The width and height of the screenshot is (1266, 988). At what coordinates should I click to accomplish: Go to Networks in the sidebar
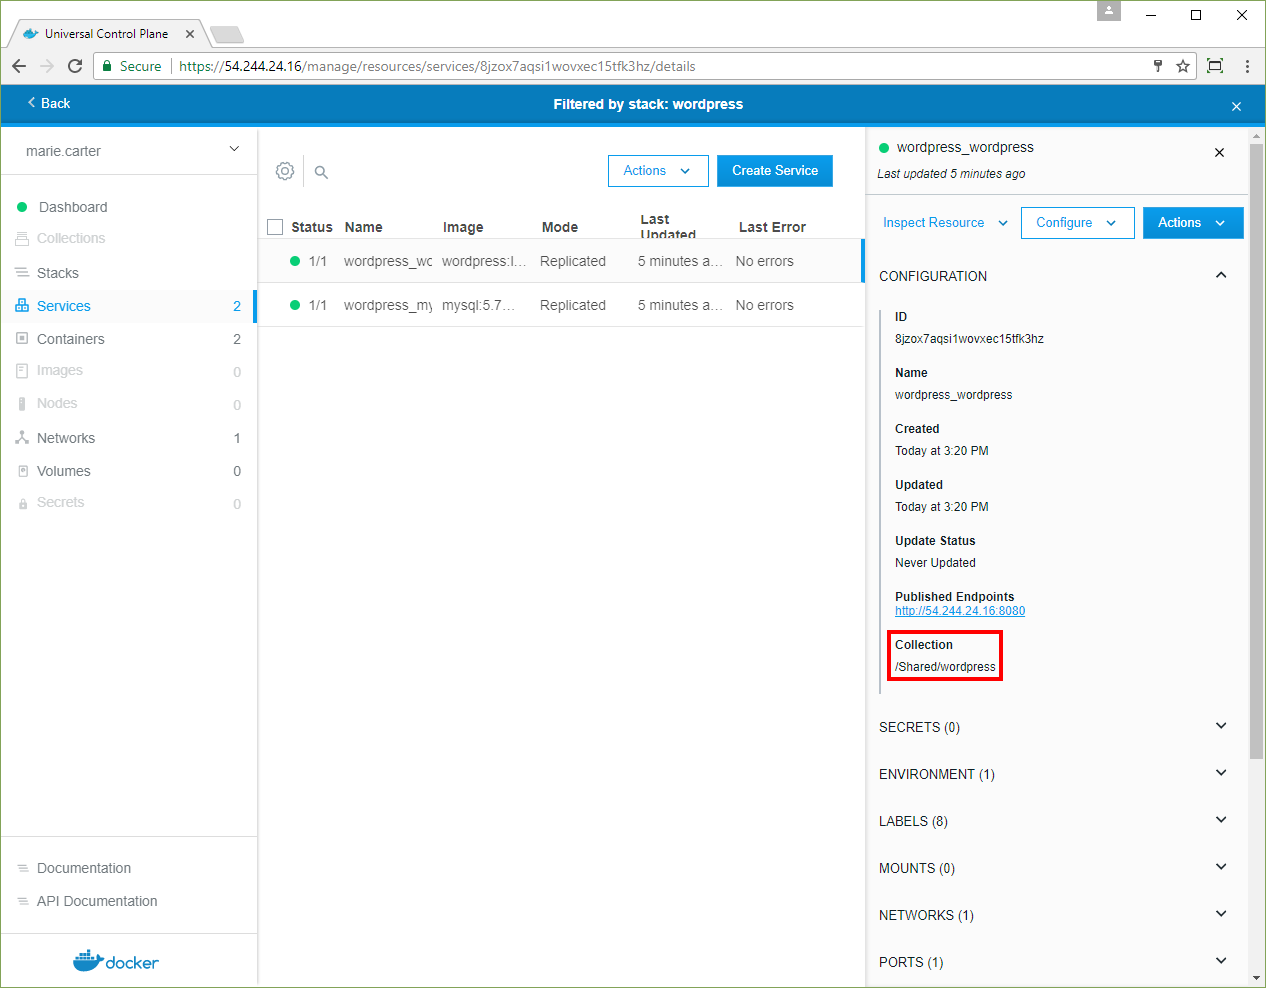pos(66,438)
